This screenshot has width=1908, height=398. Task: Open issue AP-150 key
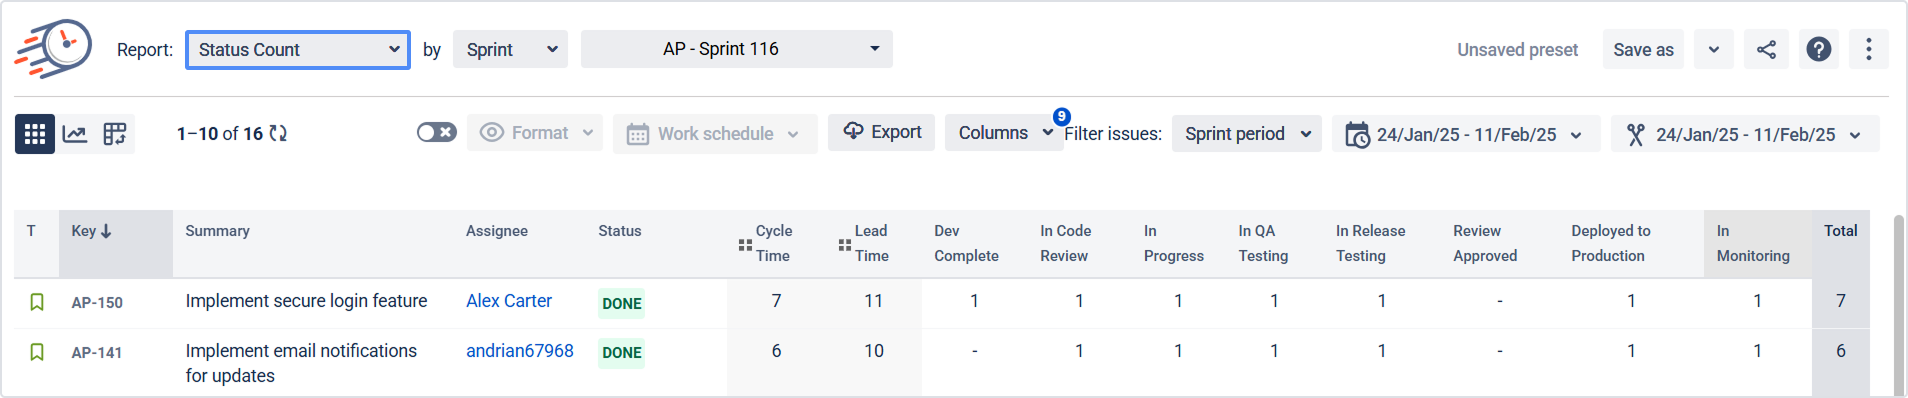click(97, 302)
